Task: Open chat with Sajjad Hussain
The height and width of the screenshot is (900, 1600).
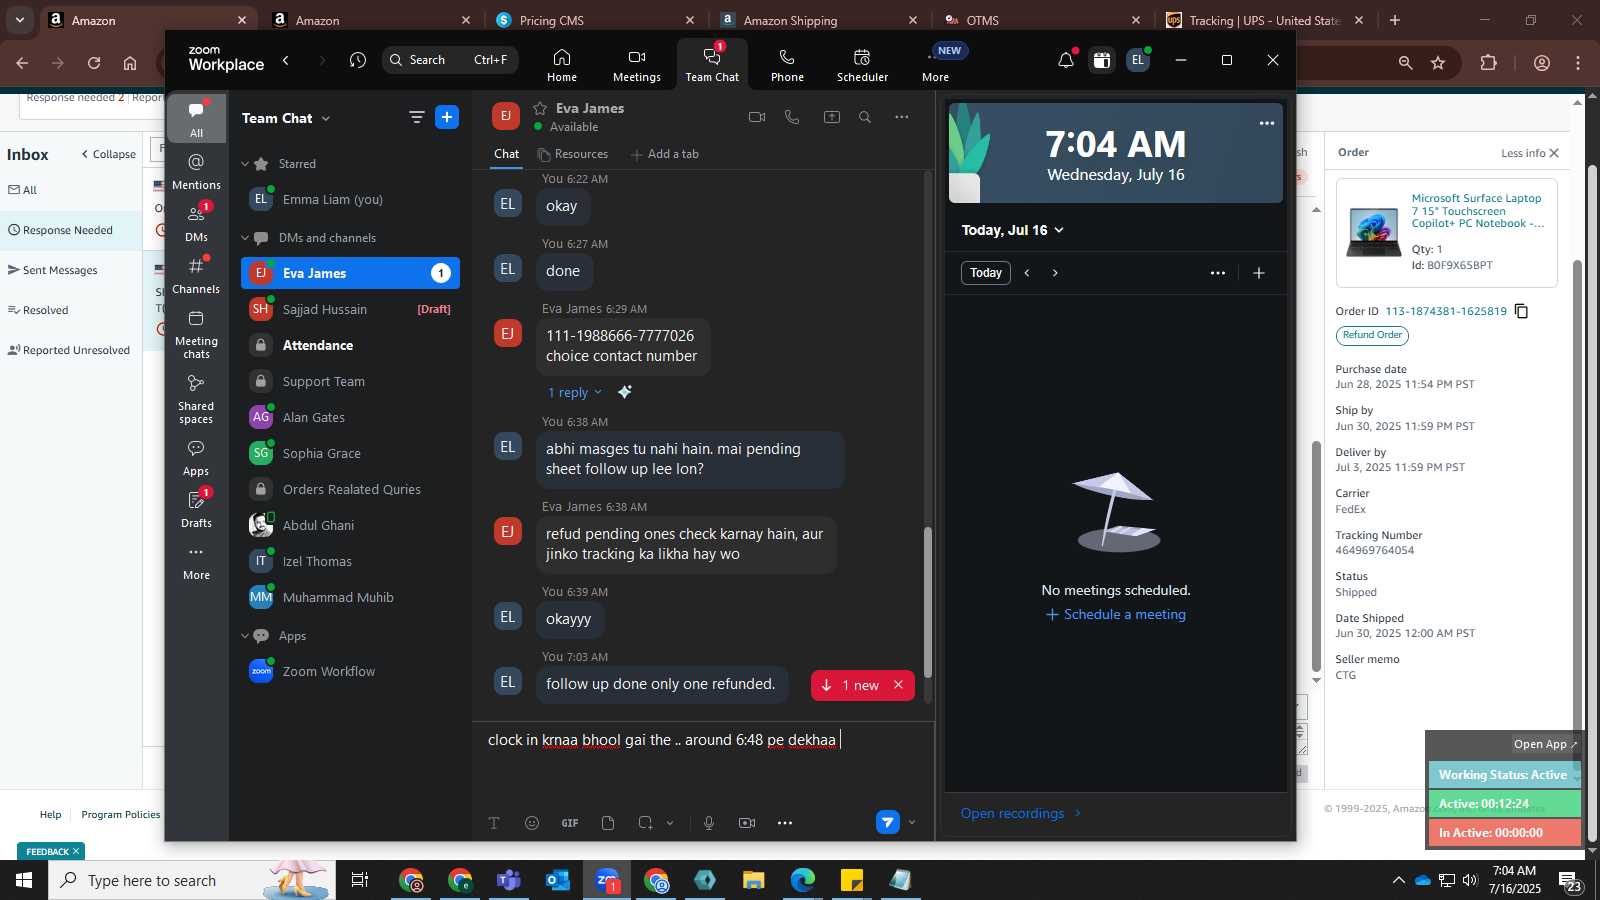Action: click(350, 309)
